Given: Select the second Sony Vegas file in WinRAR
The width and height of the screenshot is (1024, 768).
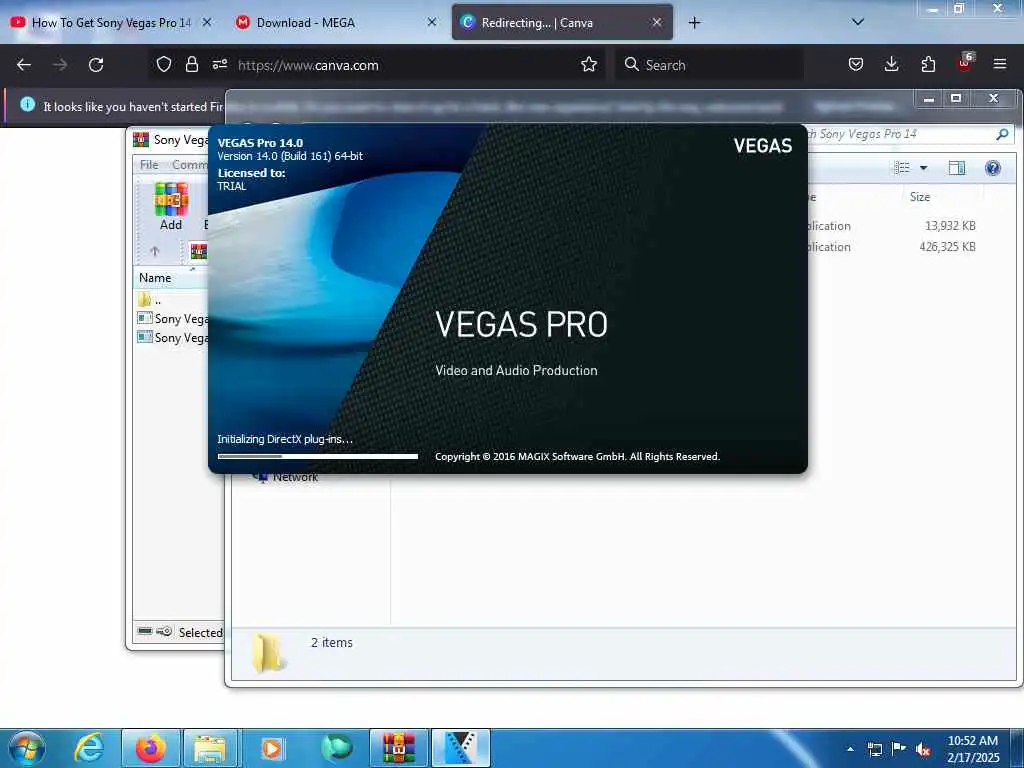Looking at the screenshot, I should [x=172, y=338].
